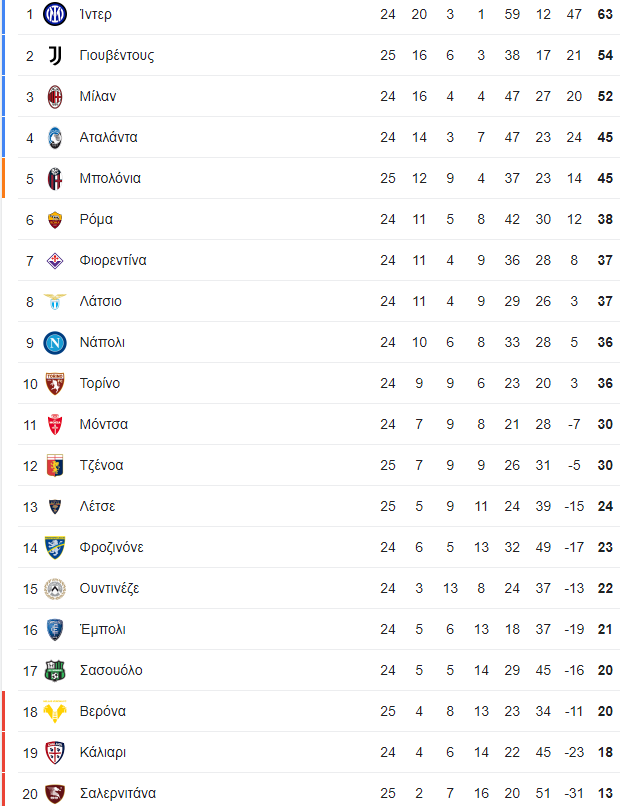Click the Sassuolo green crest
This screenshot has width=620, height=806.
pyautogui.click(x=54, y=670)
